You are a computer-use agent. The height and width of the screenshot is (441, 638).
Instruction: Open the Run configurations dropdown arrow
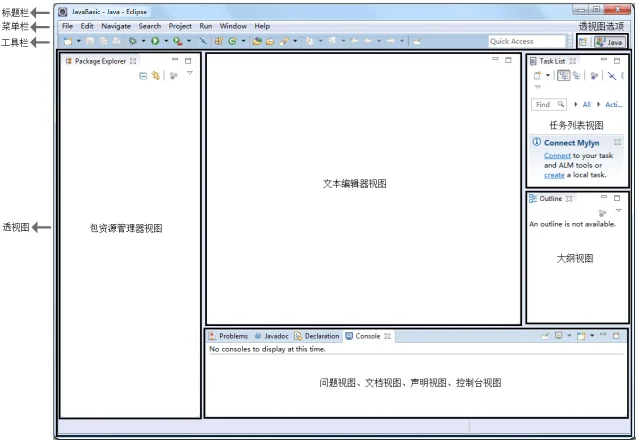(x=166, y=41)
